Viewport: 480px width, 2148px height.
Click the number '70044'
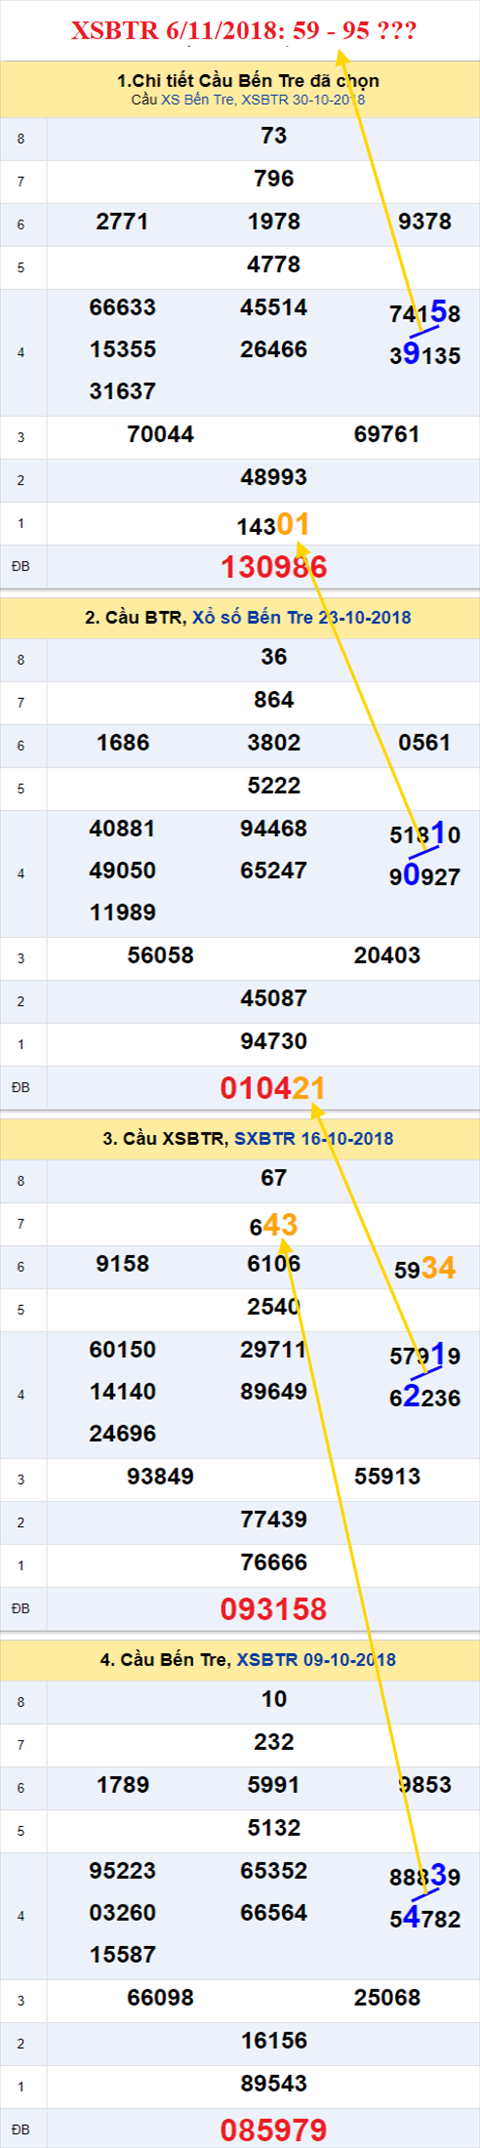(160, 435)
